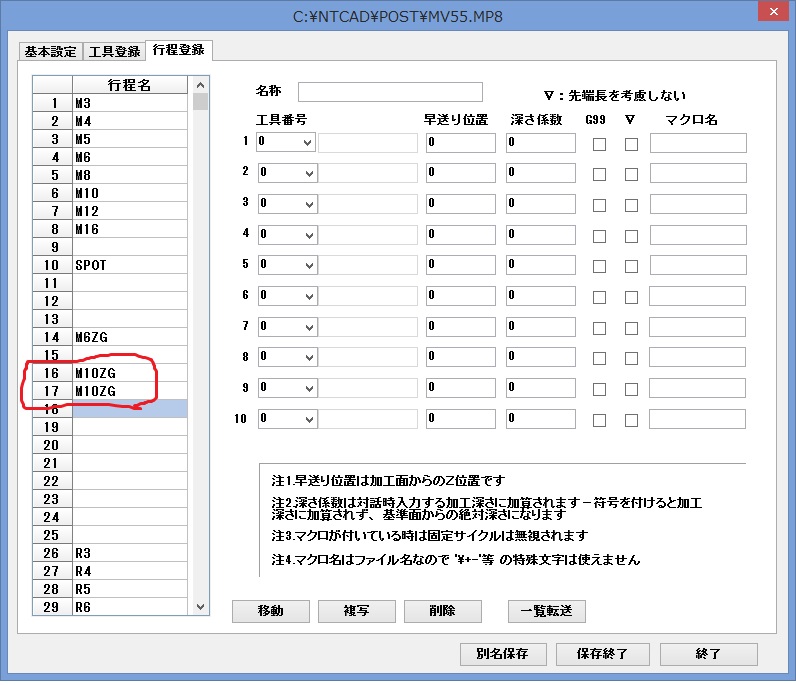Click the 早送り位置 field in row 8
This screenshot has width=796, height=685.
460,357
